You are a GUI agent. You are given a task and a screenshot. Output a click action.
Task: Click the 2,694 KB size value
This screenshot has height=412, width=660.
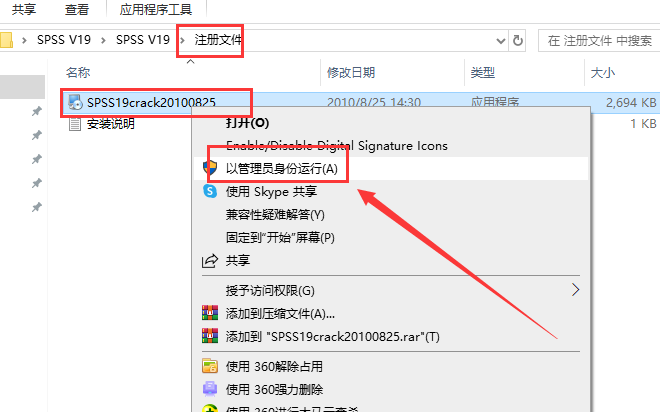pyautogui.click(x=631, y=103)
